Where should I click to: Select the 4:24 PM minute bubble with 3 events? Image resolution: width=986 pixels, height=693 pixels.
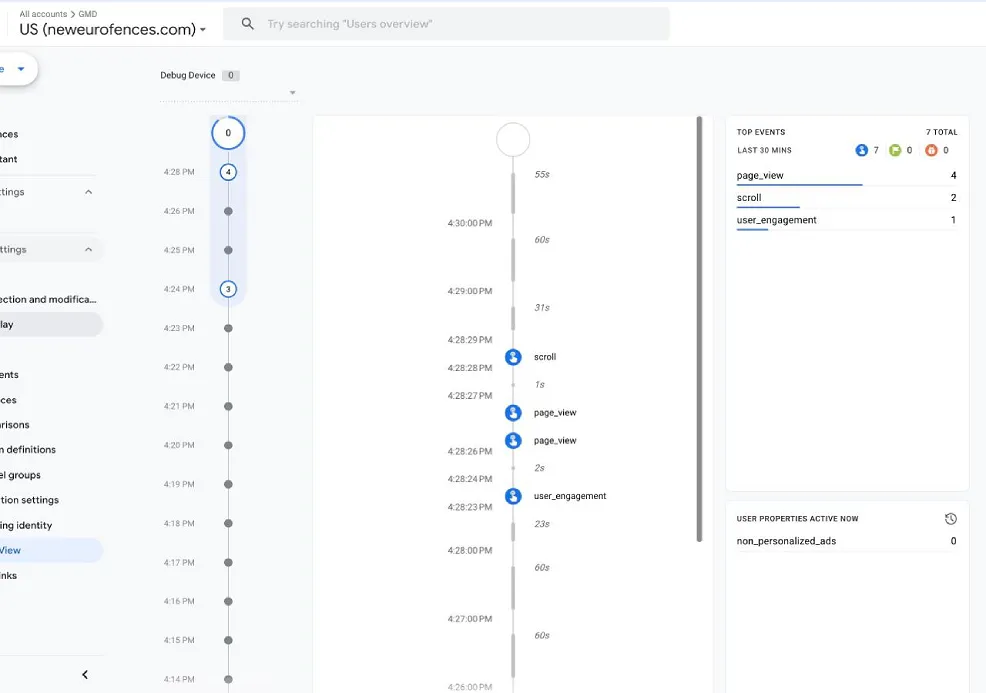point(228,289)
